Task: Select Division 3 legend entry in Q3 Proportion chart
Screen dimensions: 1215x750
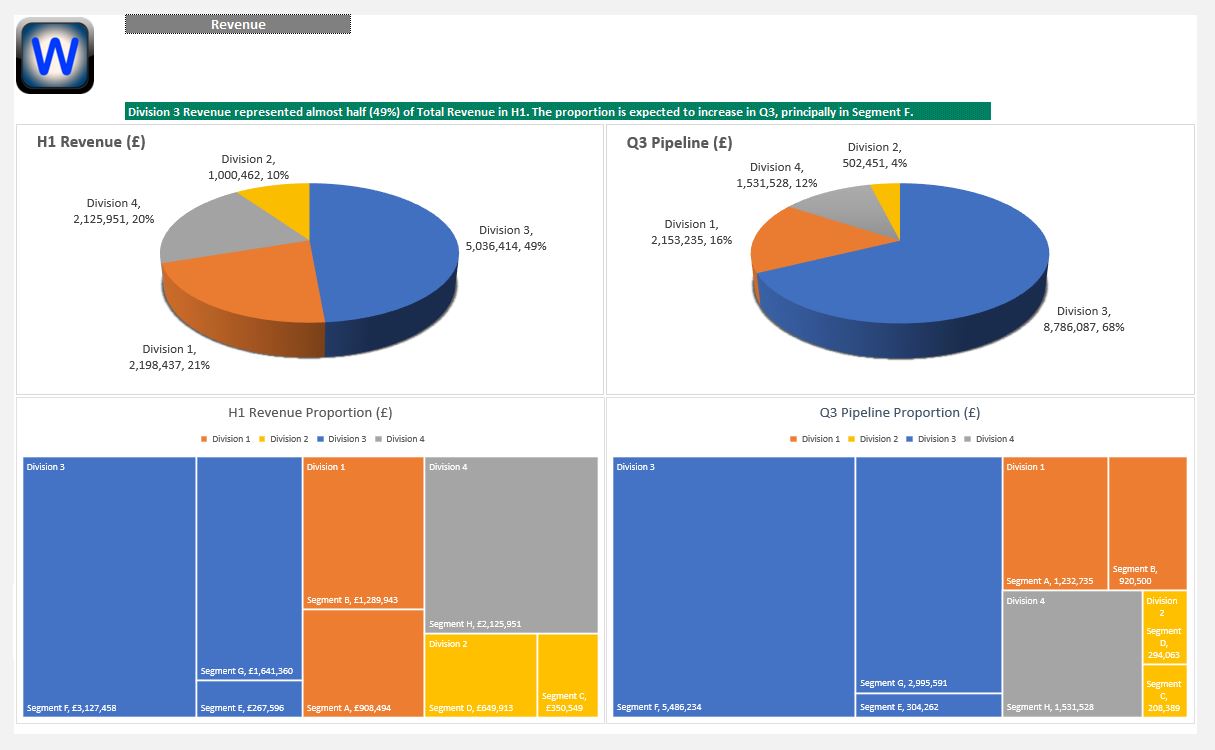Action: 936,439
